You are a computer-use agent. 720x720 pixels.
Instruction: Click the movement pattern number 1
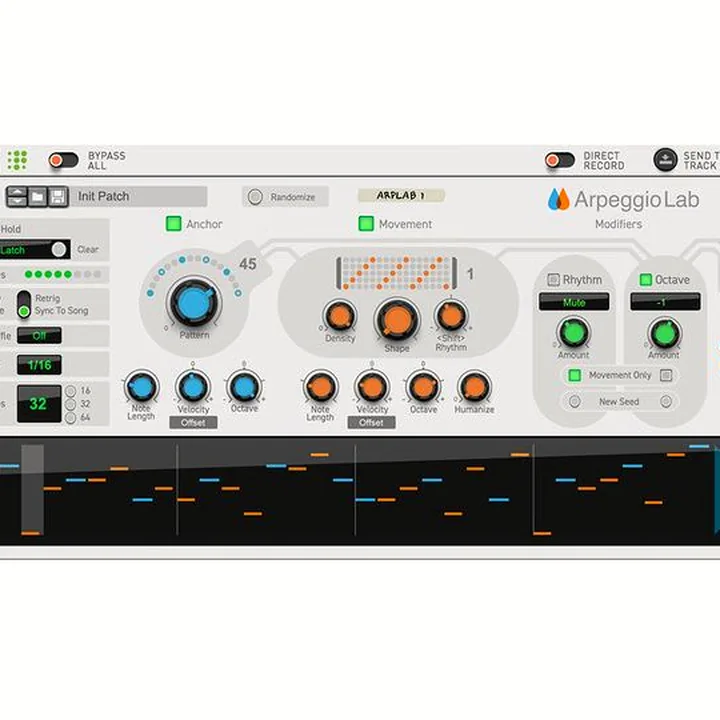[470, 274]
